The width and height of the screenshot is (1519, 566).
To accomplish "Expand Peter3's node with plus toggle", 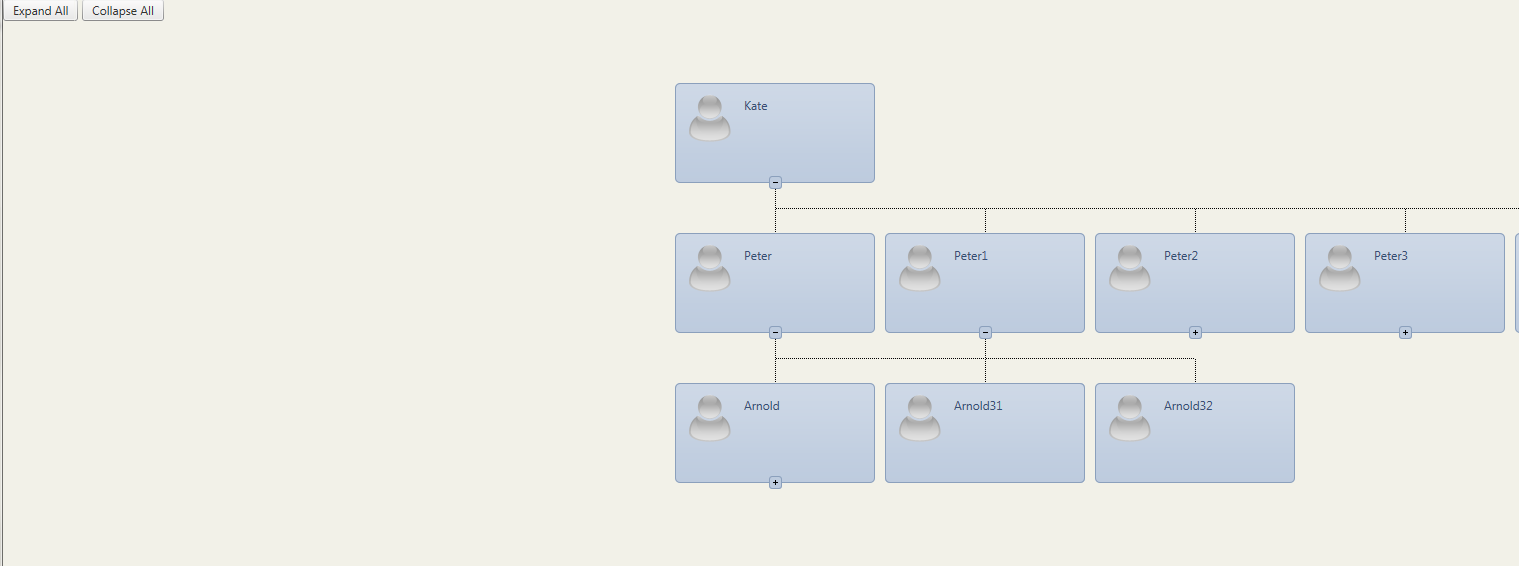I will [x=1405, y=332].
